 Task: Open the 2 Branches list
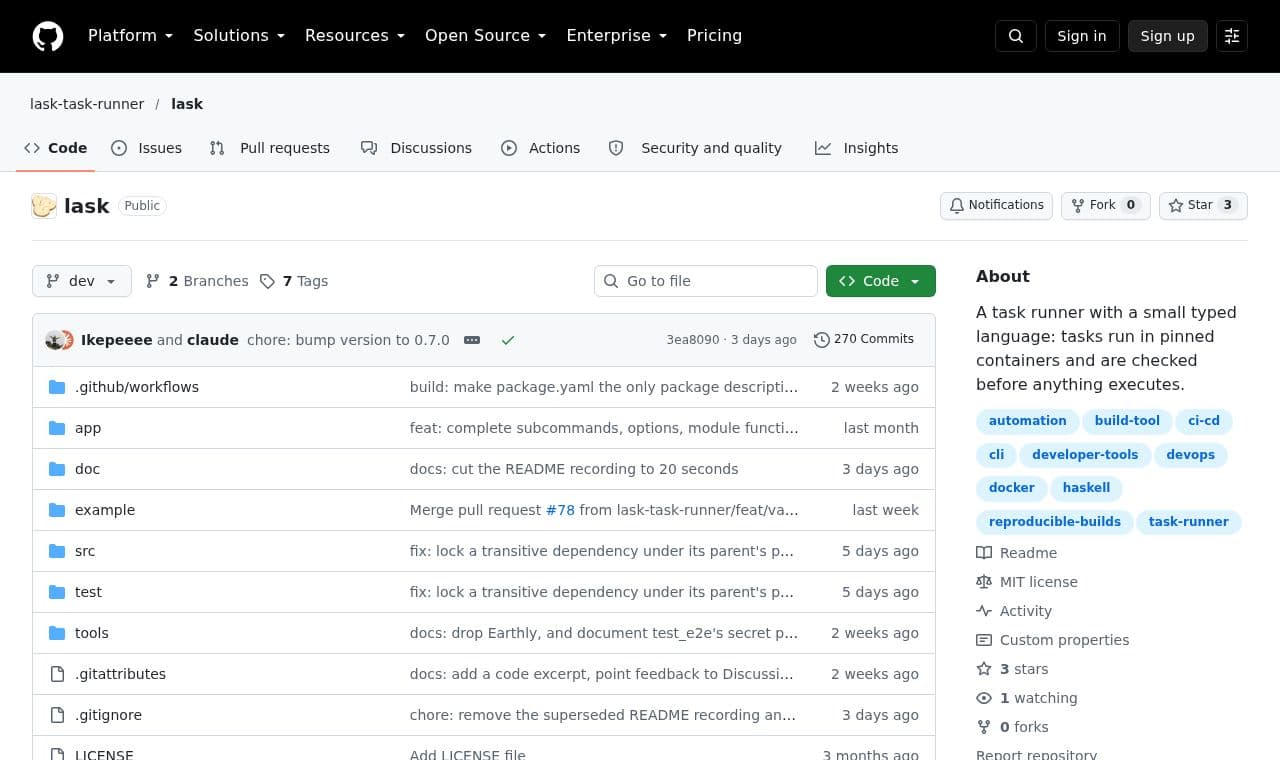tap(197, 281)
